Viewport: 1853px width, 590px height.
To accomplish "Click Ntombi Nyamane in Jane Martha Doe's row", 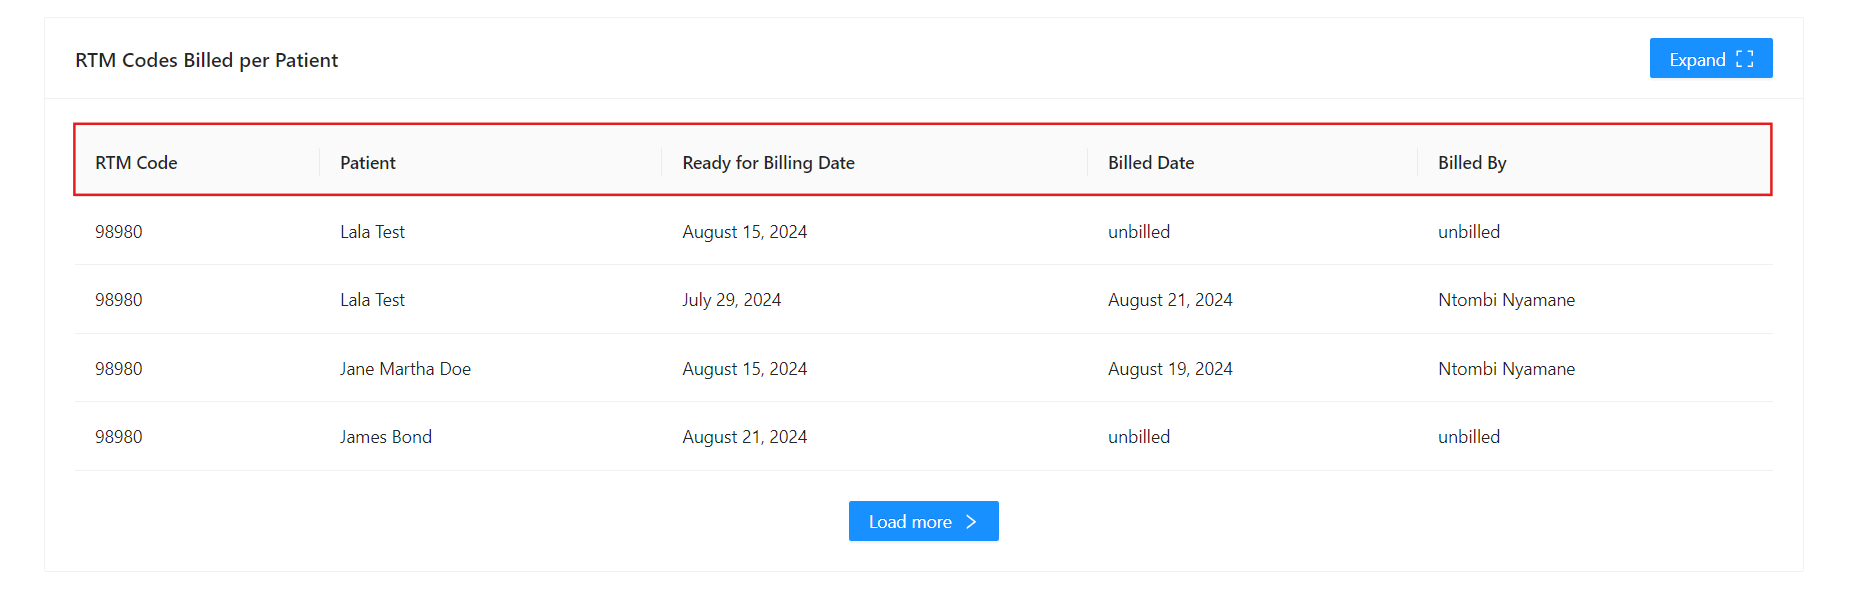I will 1506,369.
